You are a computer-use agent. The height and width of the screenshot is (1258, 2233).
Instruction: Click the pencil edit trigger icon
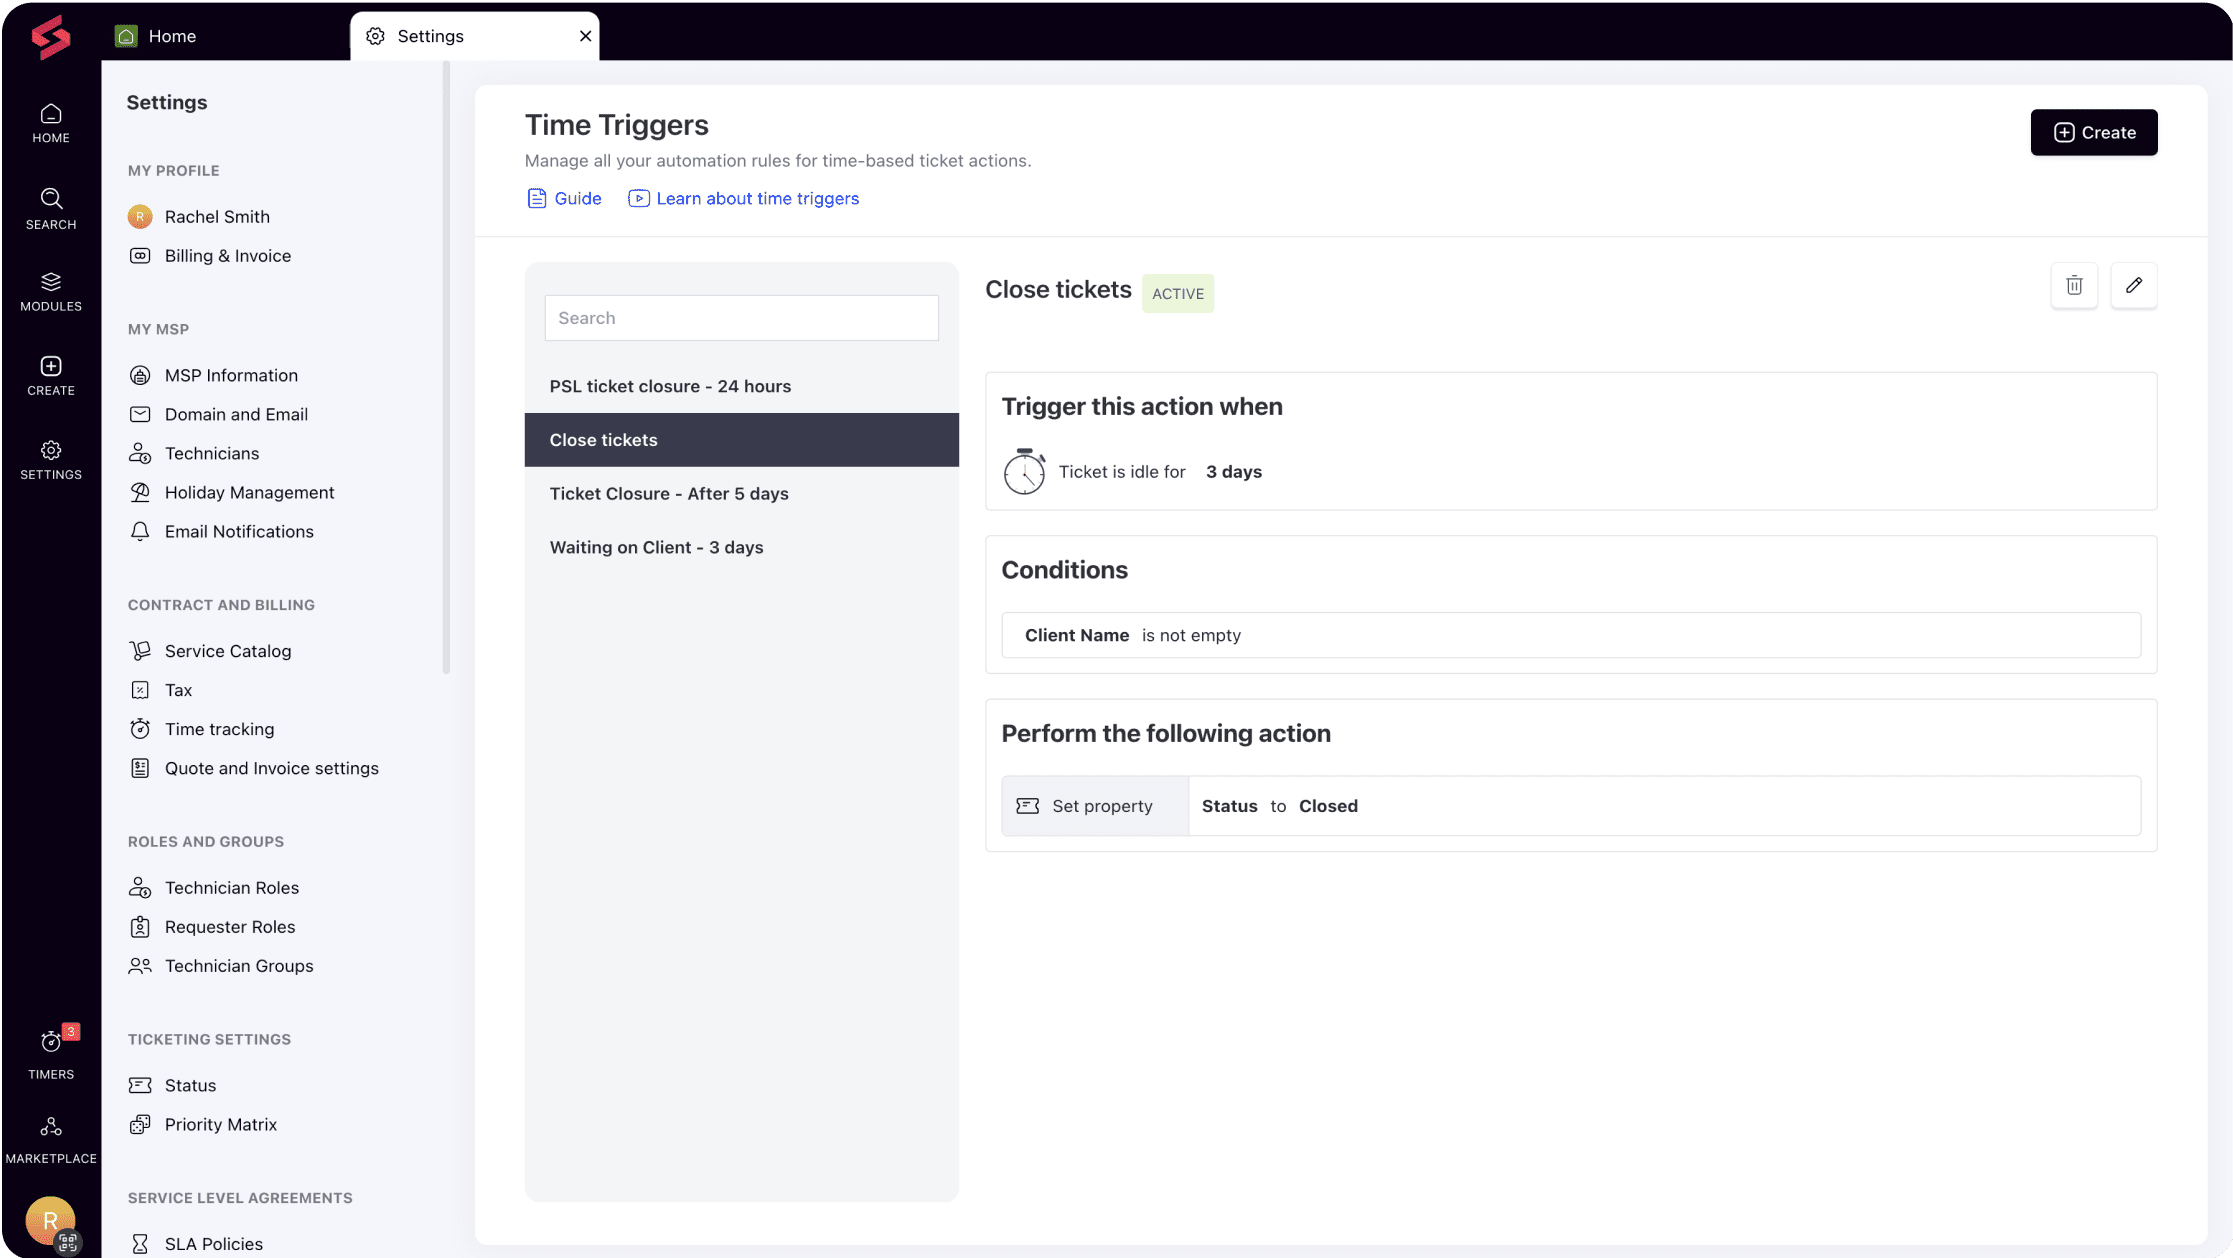[x=2133, y=286]
